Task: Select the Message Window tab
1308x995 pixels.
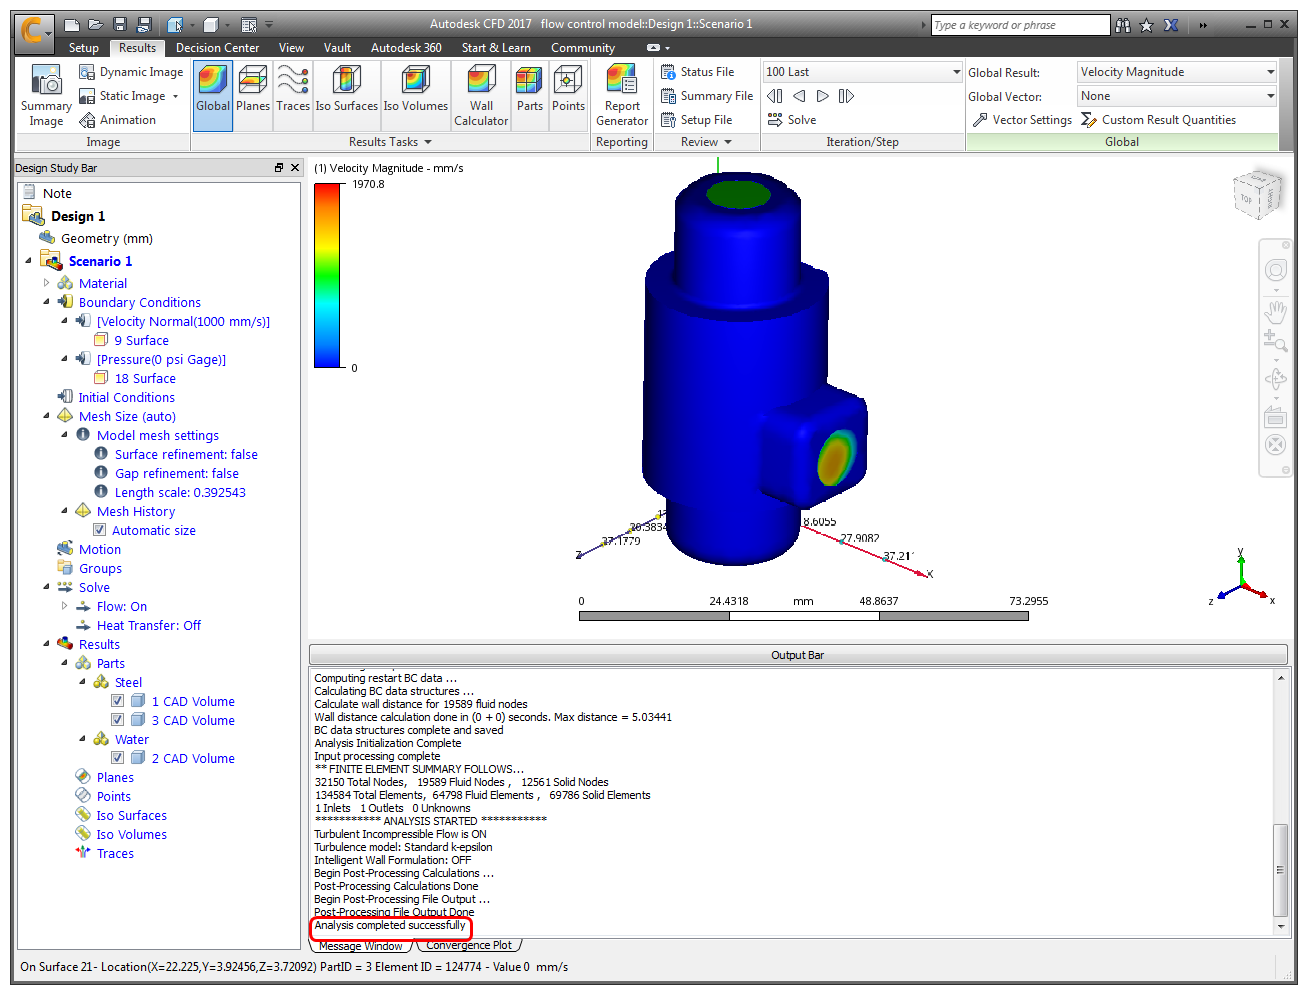Action: pos(360,946)
